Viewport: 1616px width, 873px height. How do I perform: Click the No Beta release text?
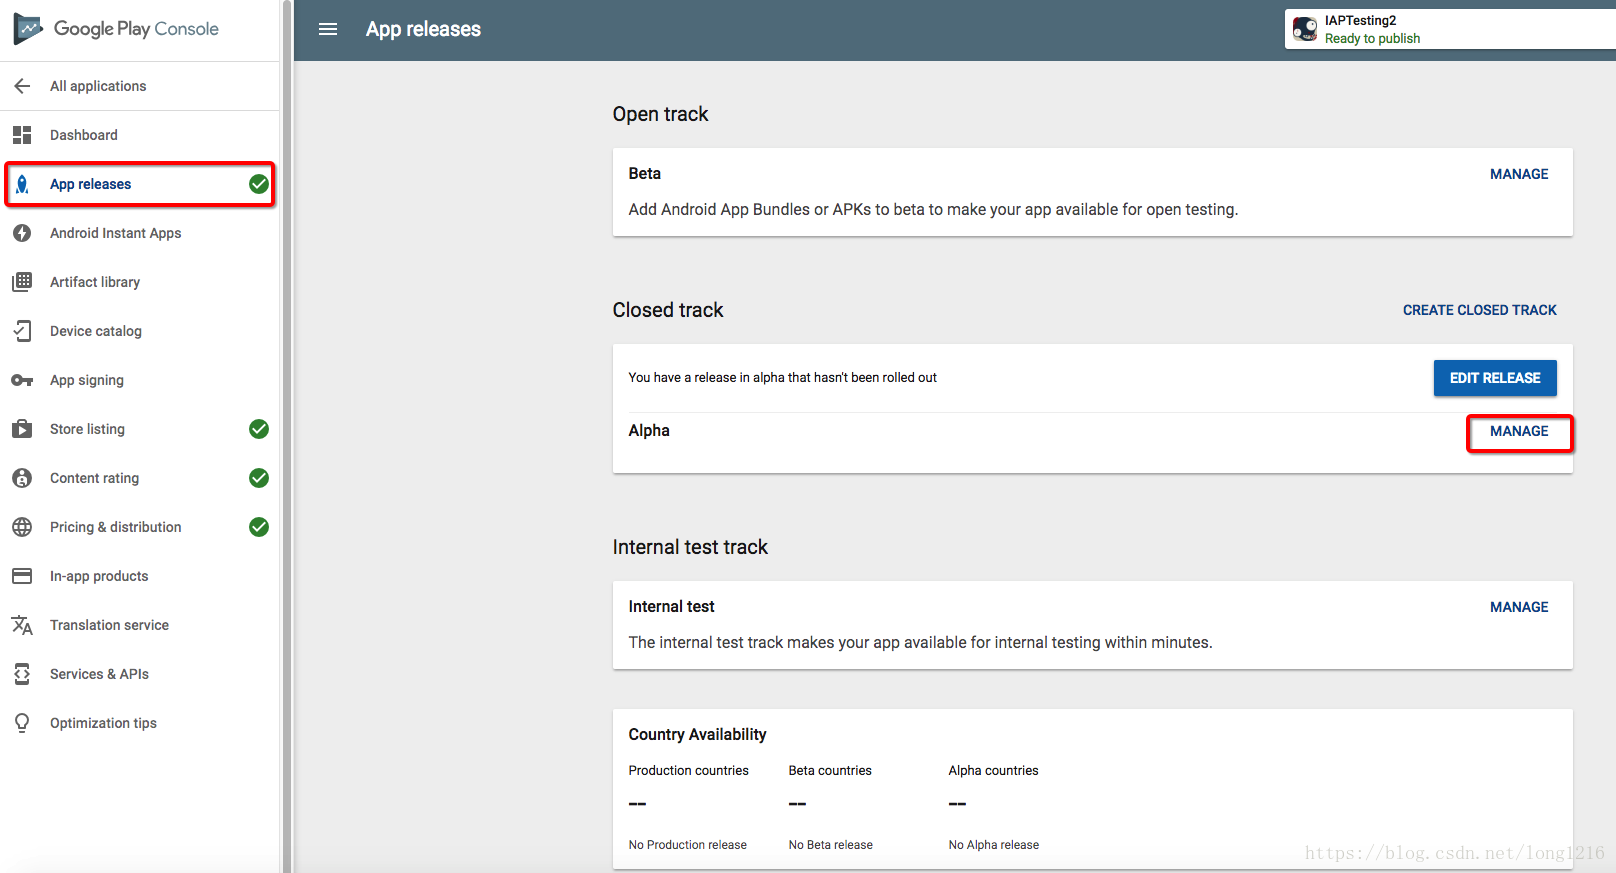pos(830,845)
